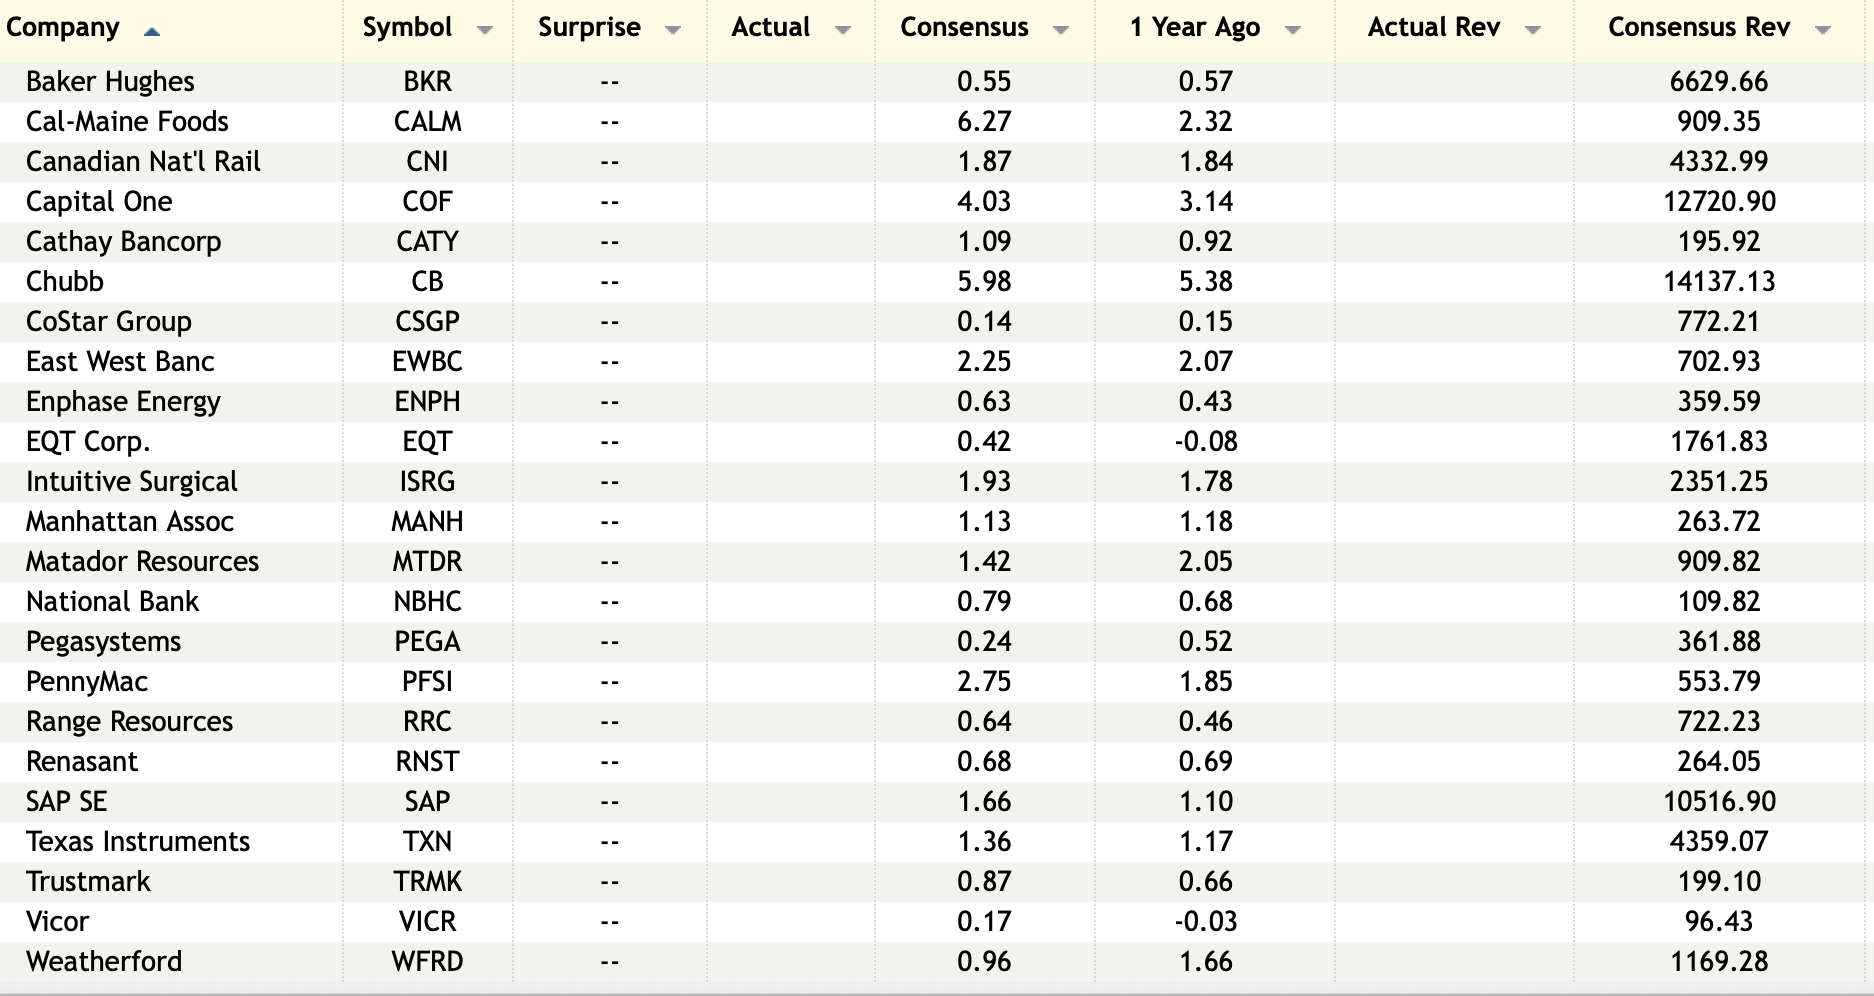1874x996 pixels.
Task: Open the Symbol column dropdown arrow
Action: click(485, 31)
